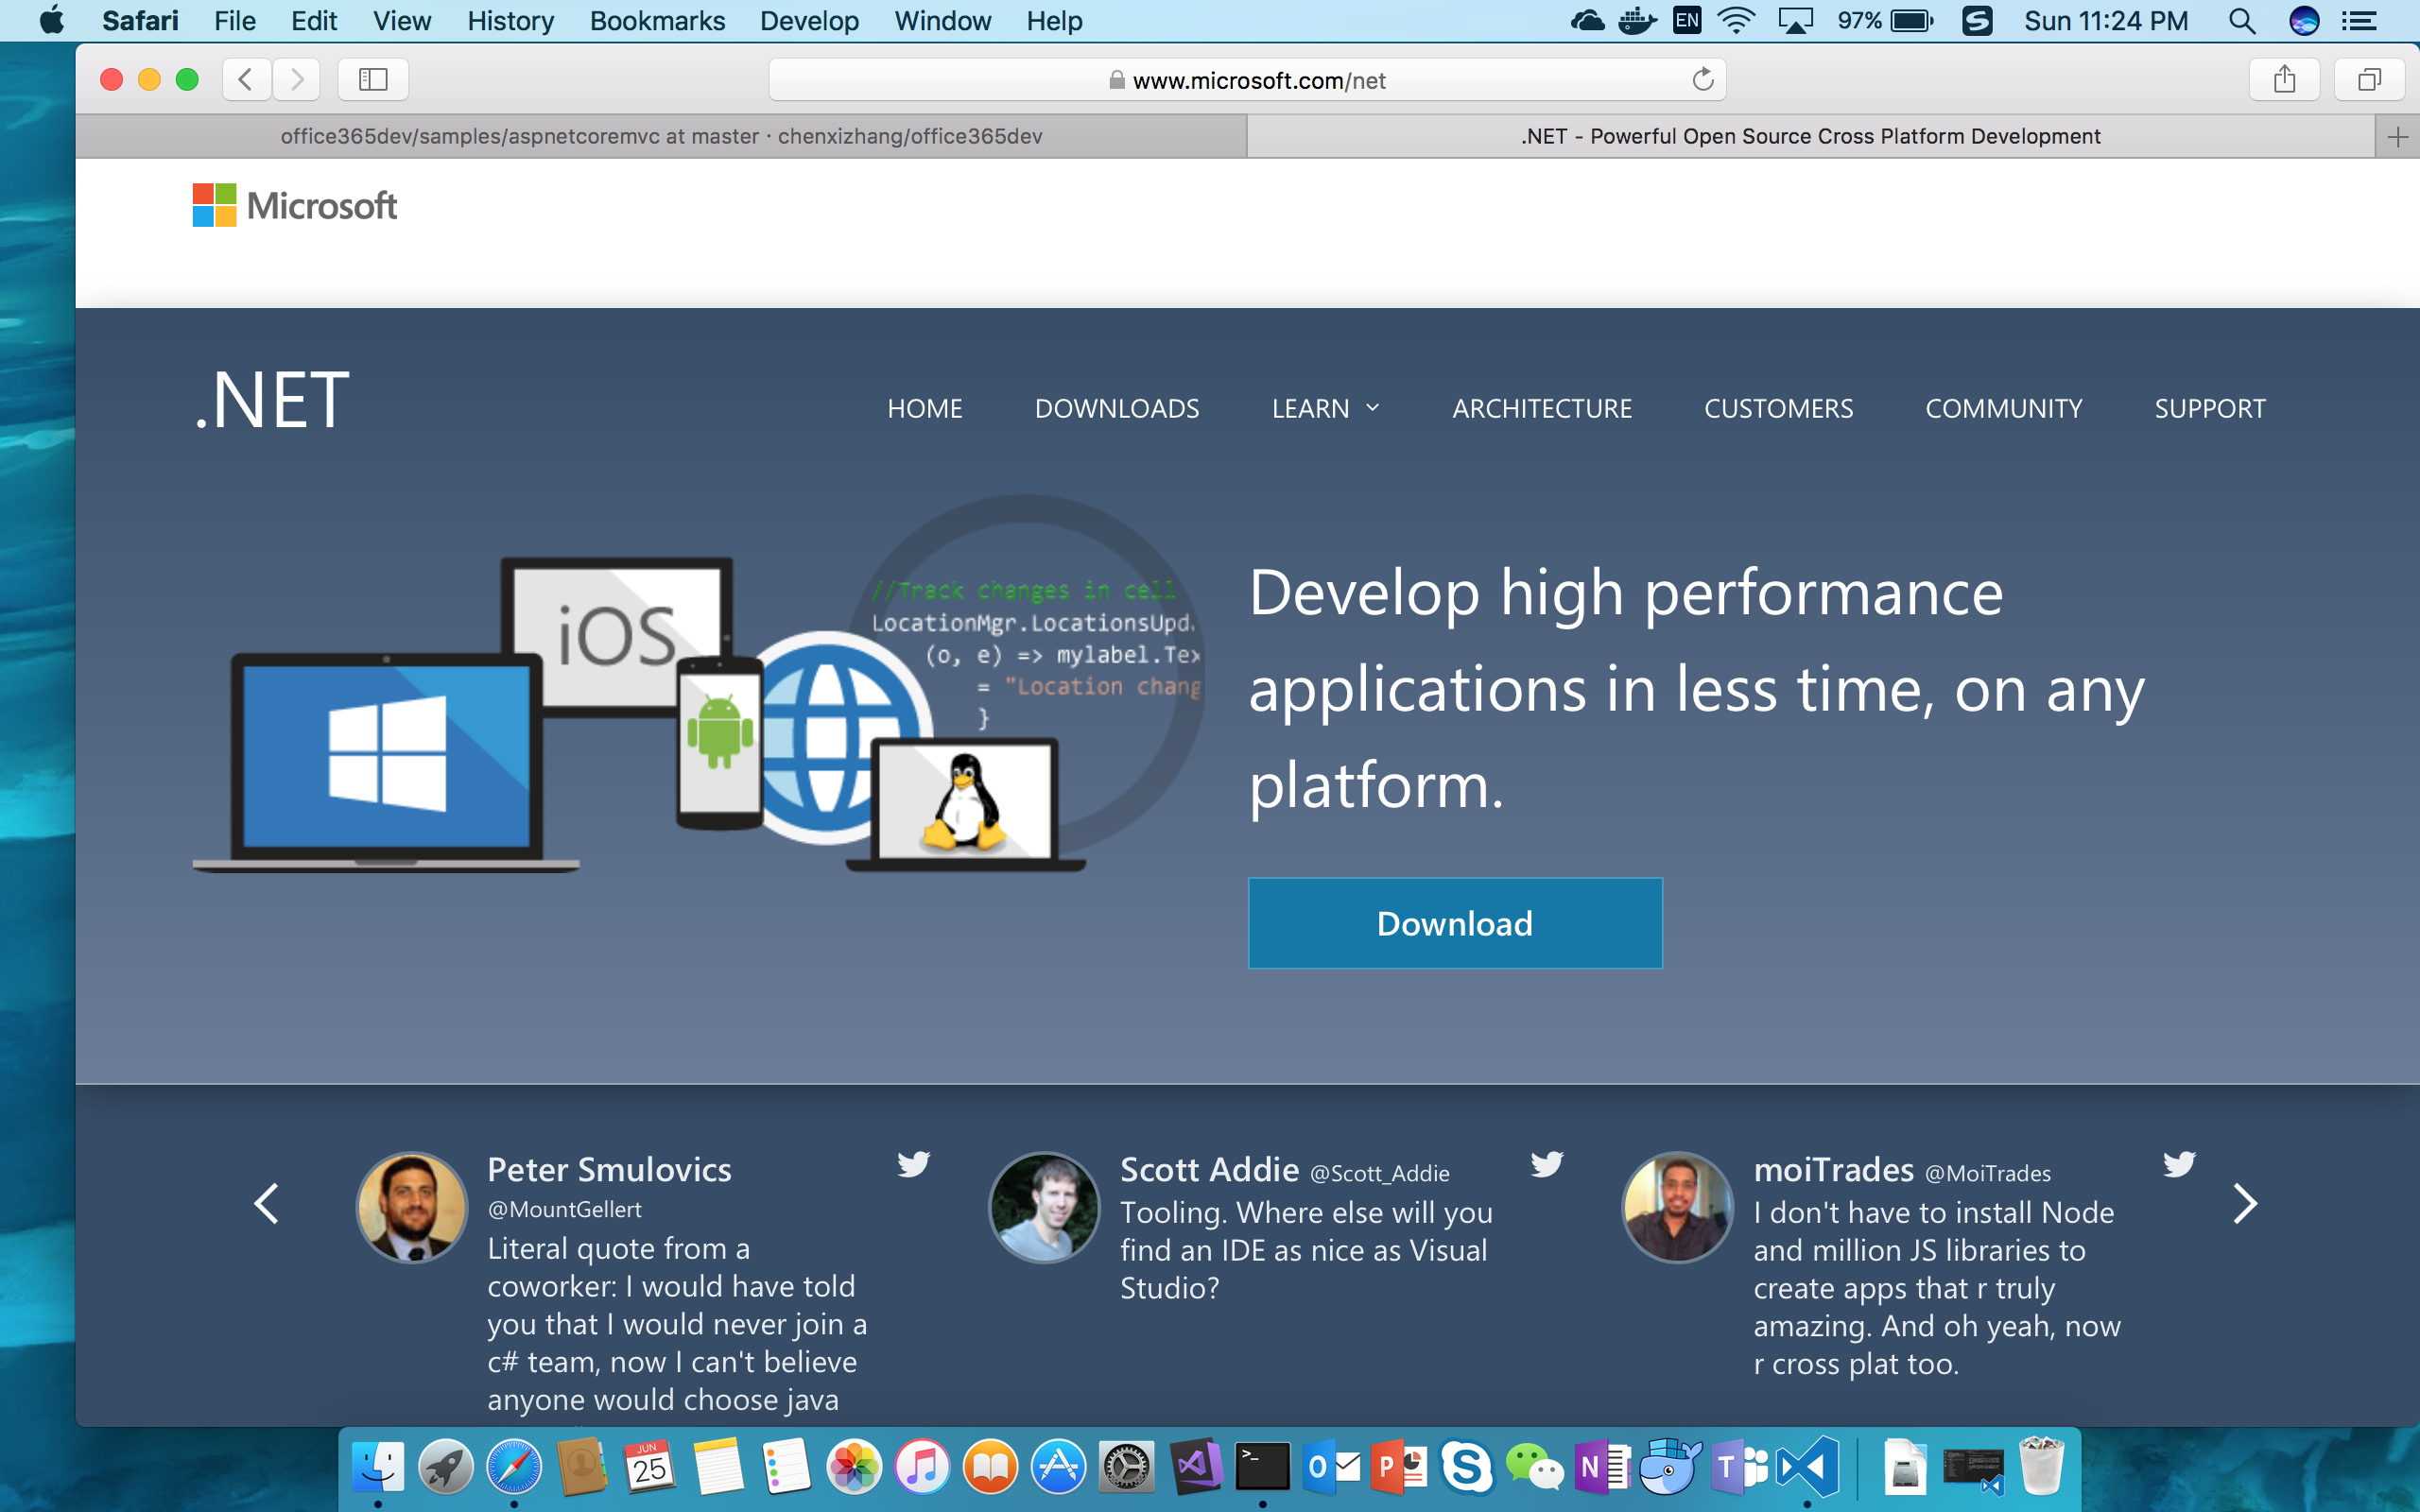Open Notification Center from menu bar
Viewport: 2420px width, 1512px height.
point(2359,21)
